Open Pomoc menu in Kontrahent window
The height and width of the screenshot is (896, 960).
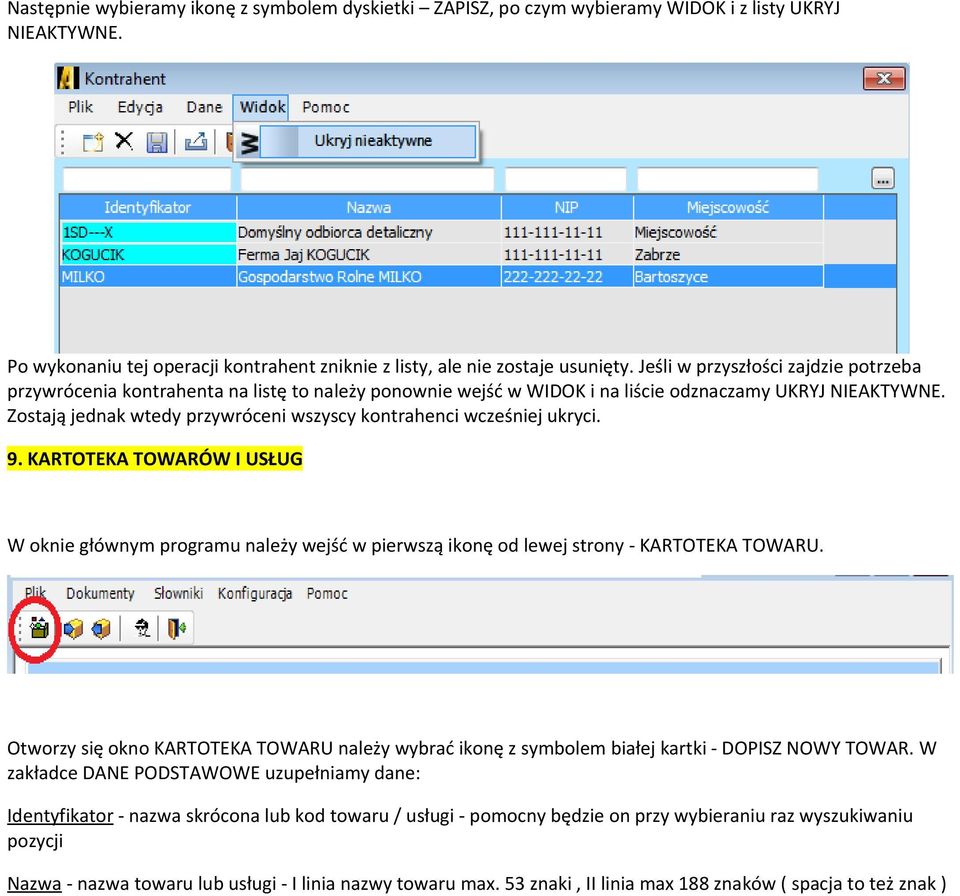click(326, 107)
